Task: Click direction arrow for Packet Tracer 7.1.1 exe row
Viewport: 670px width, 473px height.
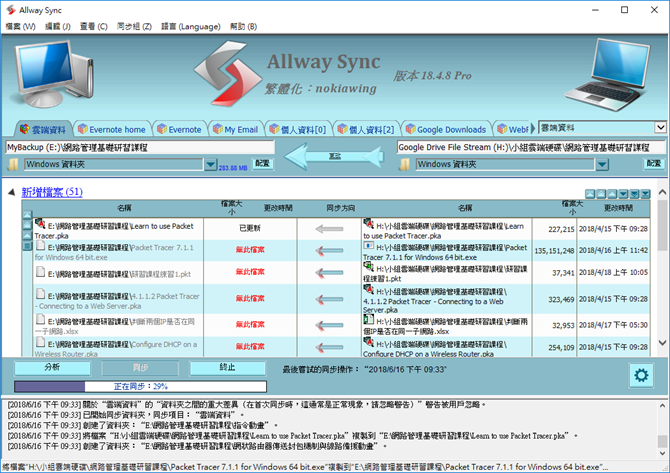Action: 329,250
